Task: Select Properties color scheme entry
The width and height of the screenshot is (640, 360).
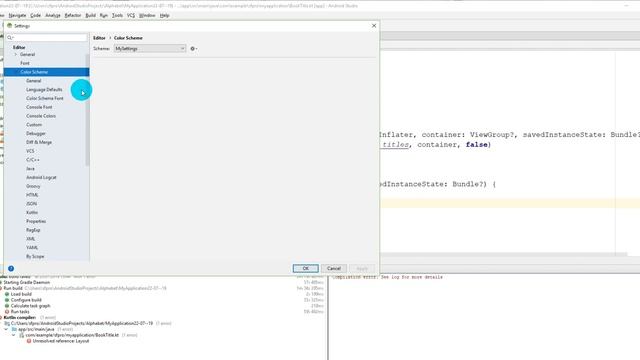Action: (36, 221)
